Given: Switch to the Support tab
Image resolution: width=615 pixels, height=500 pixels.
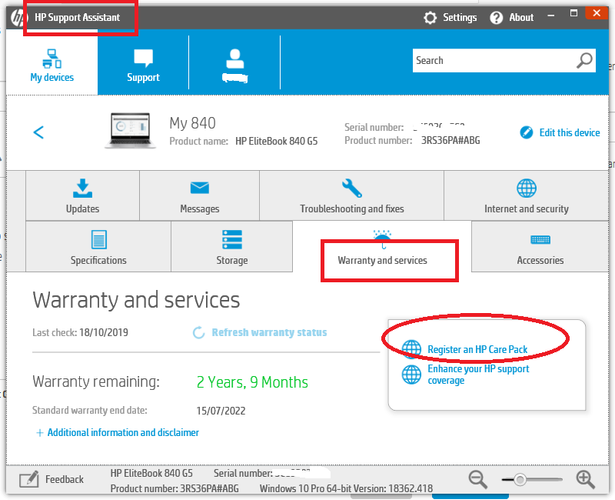Looking at the screenshot, I should [143, 62].
